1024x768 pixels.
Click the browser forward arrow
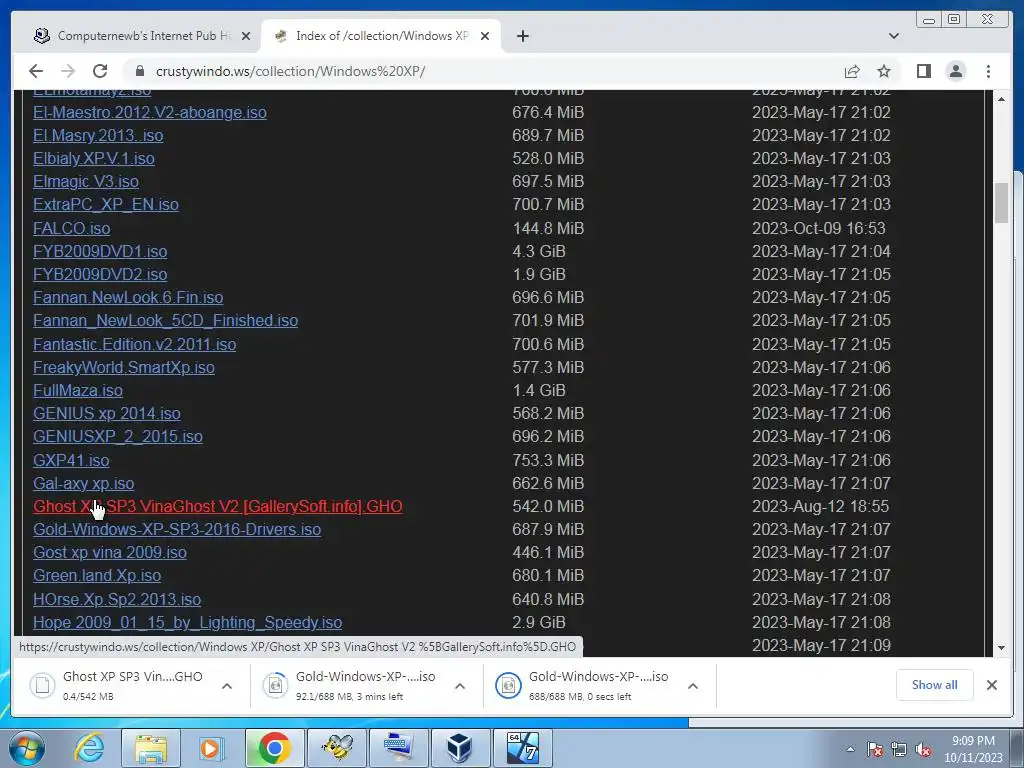tap(68, 71)
